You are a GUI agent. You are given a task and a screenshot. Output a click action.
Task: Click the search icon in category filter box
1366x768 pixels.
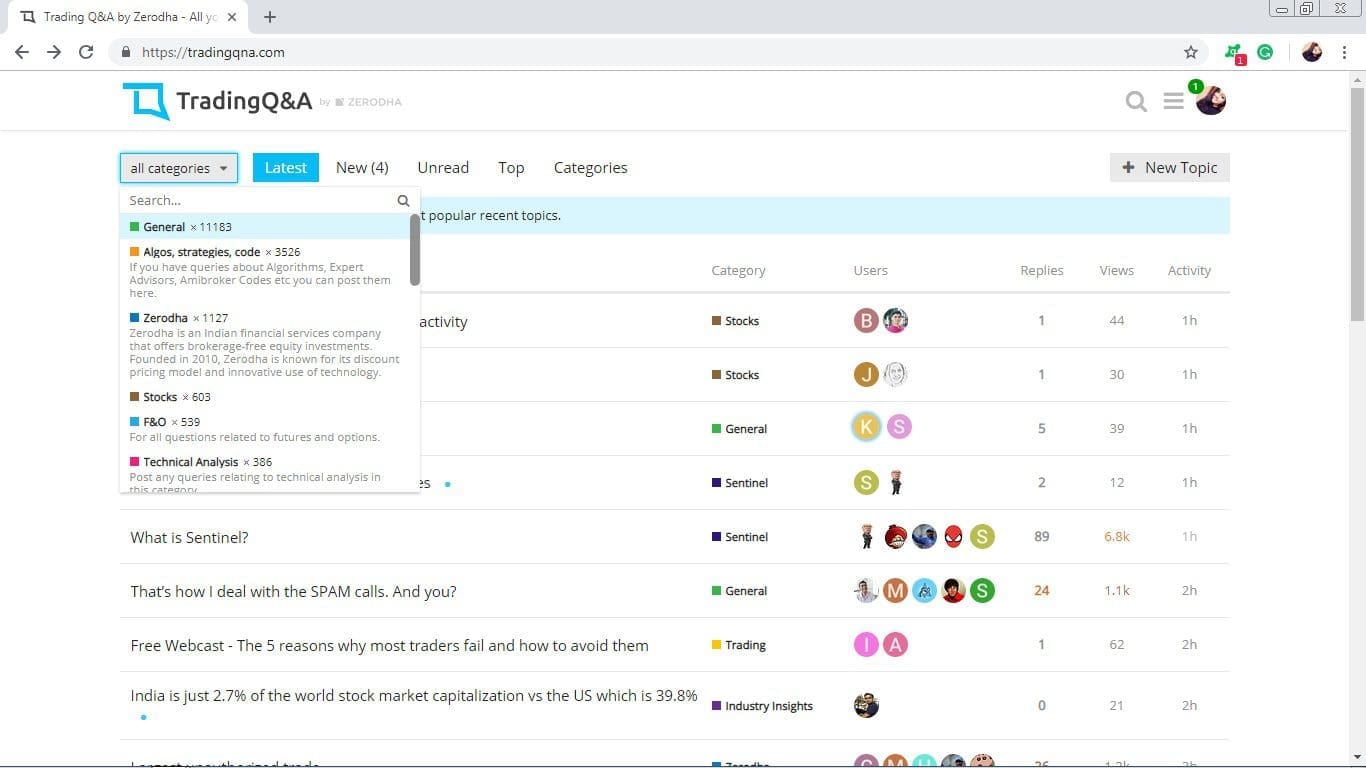403,200
